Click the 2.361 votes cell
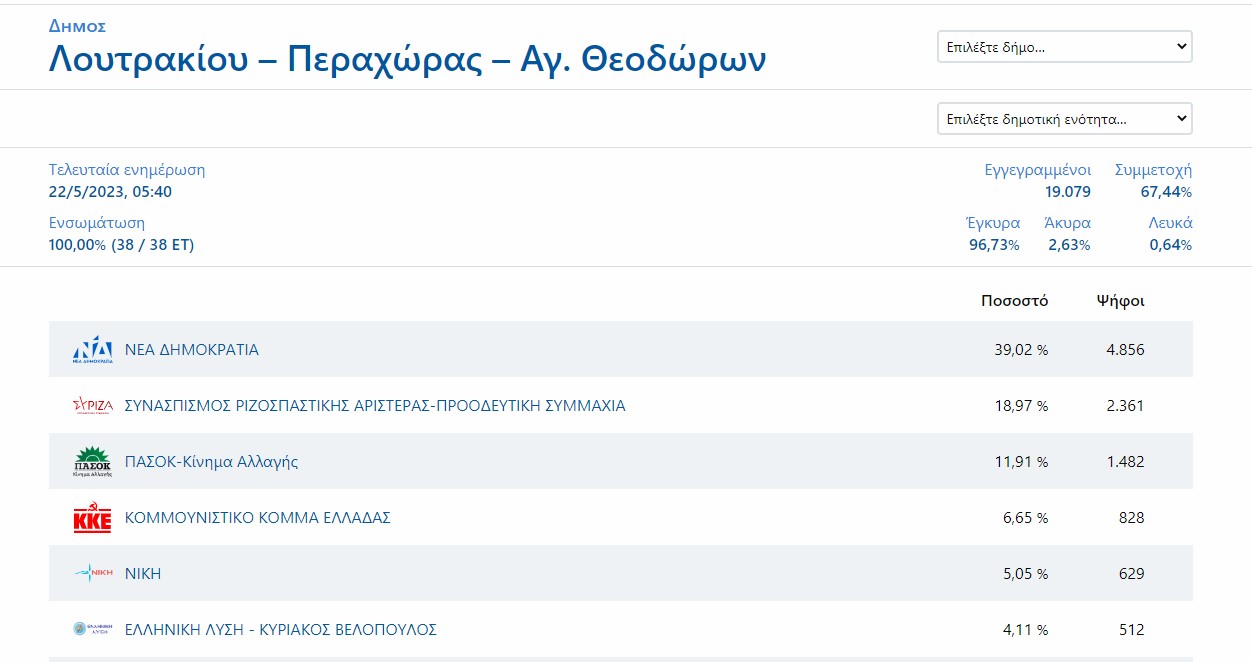The width and height of the screenshot is (1252, 662). pyautogui.click(x=1125, y=406)
